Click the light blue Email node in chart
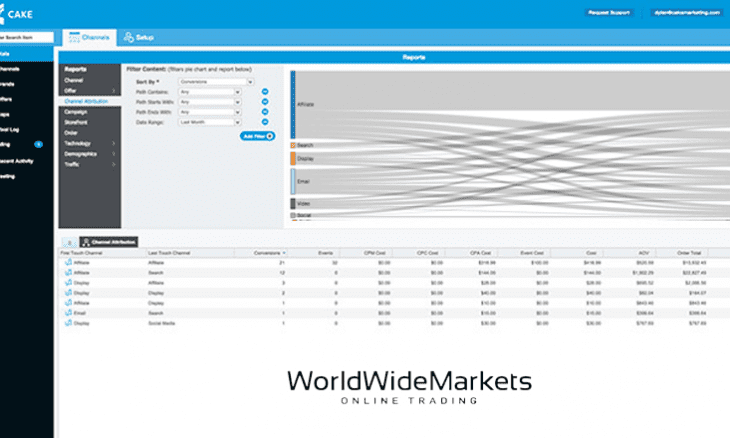 tap(293, 181)
